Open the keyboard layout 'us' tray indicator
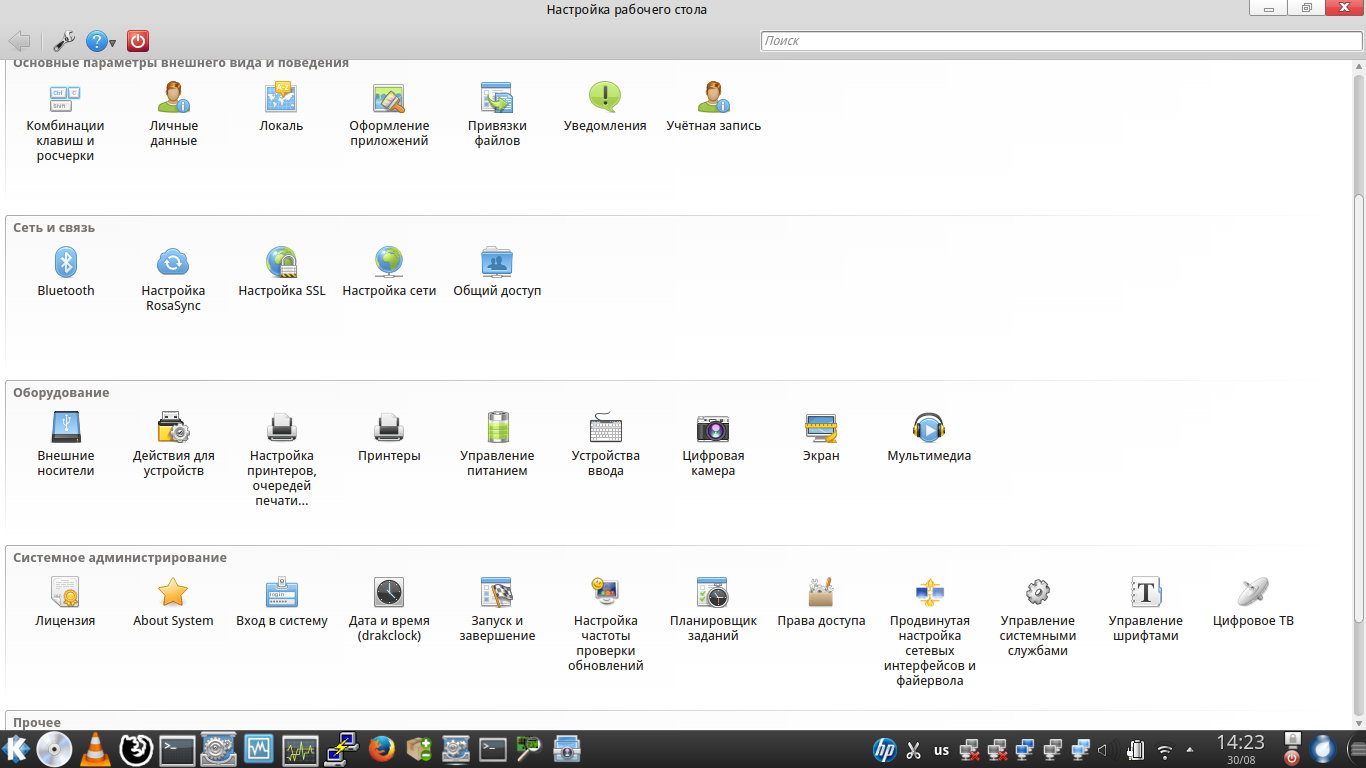This screenshot has width=1366, height=768. (941, 749)
